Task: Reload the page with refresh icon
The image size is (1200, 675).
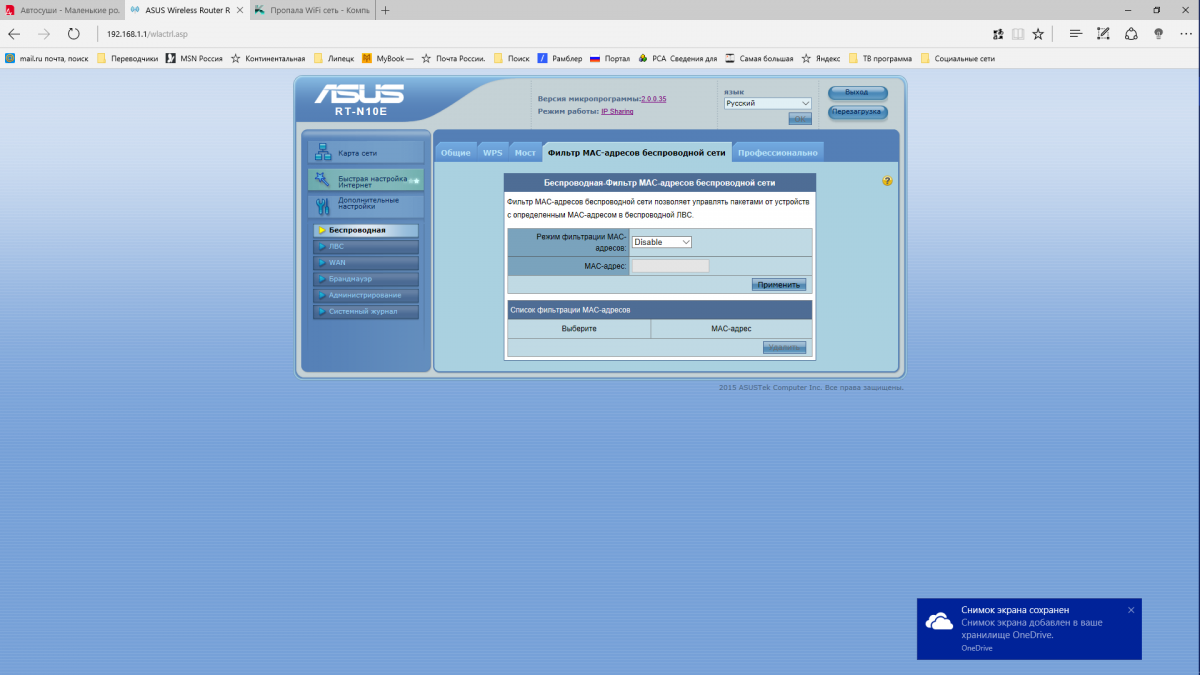Action: point(73,33)
